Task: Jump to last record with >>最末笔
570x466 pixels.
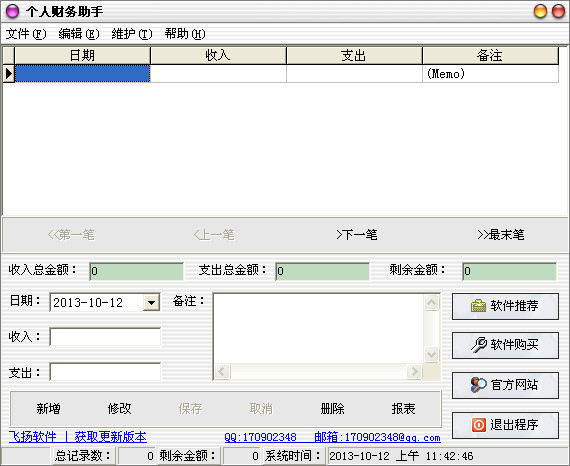Action: [501, 235]
